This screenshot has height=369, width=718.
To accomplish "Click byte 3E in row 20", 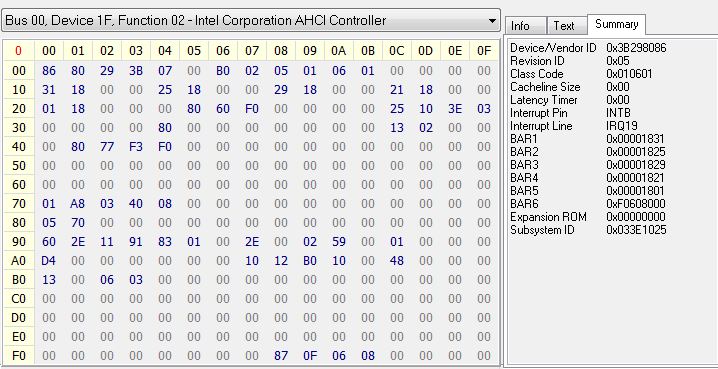I will coord(455,109).
